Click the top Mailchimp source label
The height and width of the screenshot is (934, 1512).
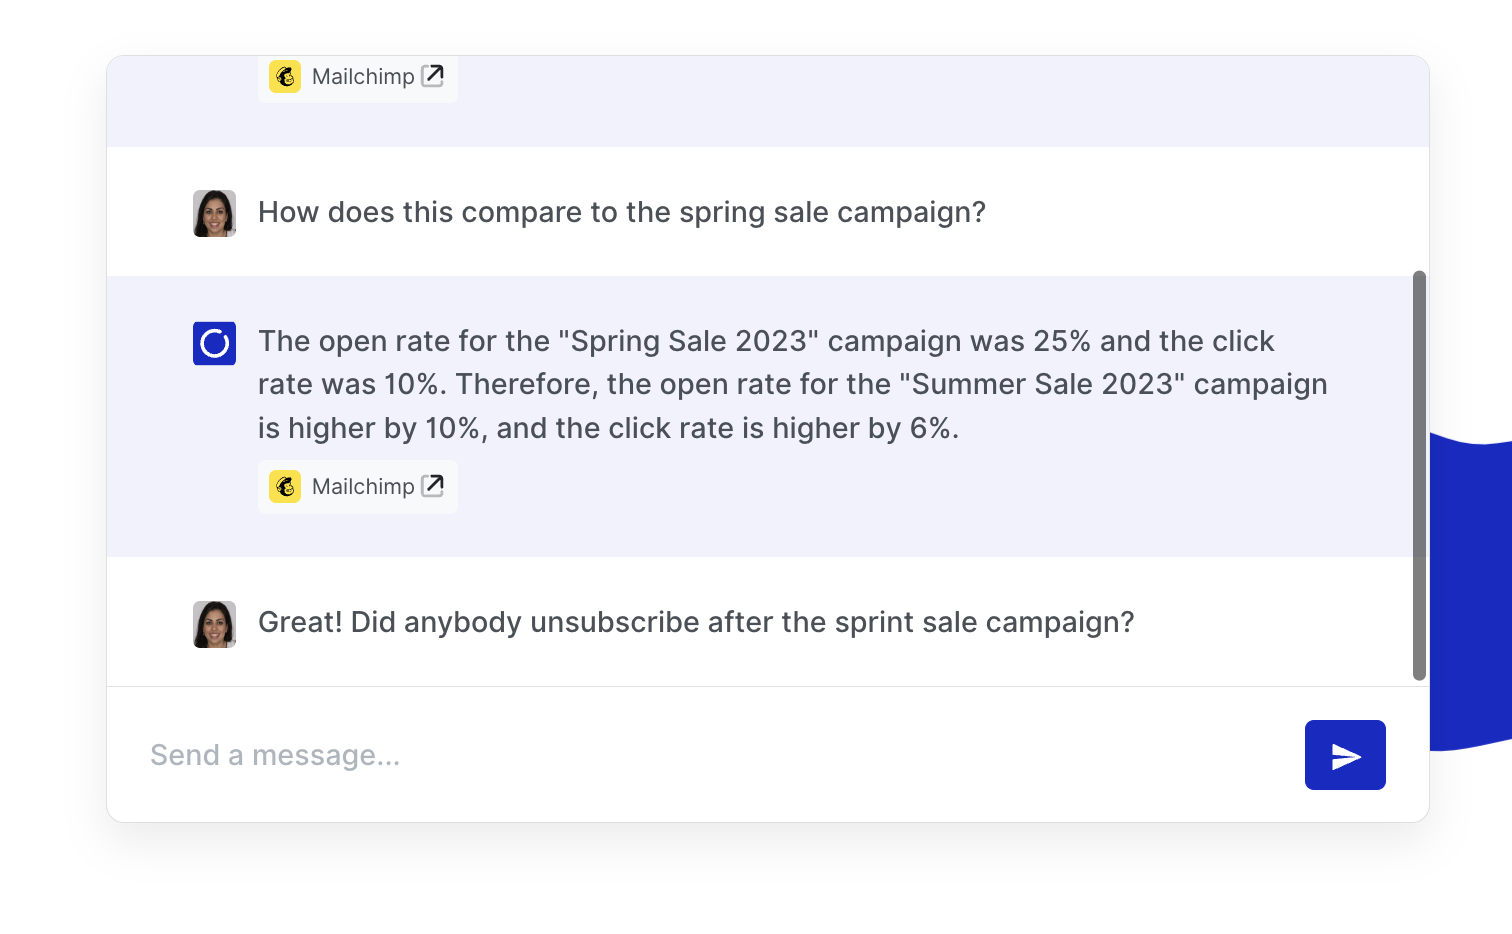[362, 77]
